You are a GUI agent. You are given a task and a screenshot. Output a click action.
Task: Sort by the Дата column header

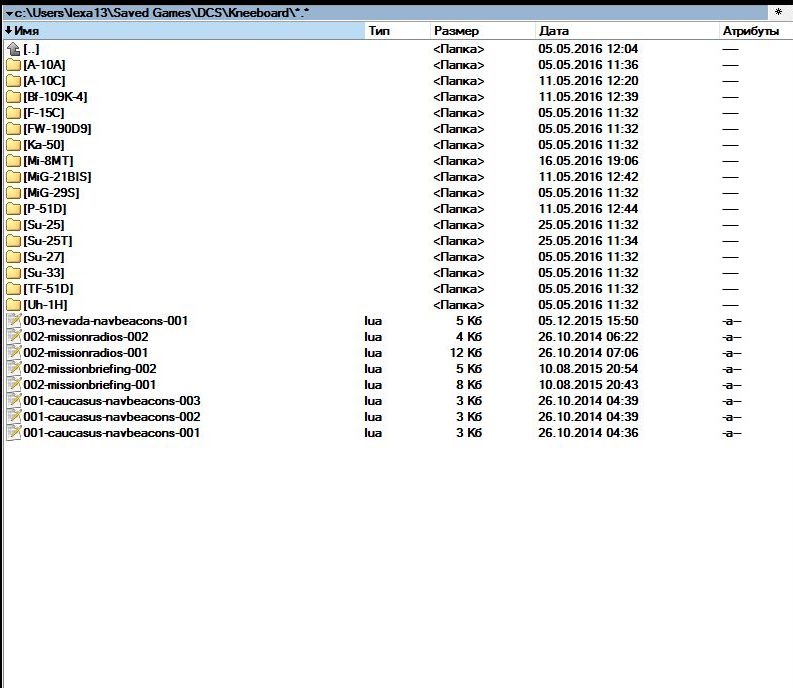(627, 31)
